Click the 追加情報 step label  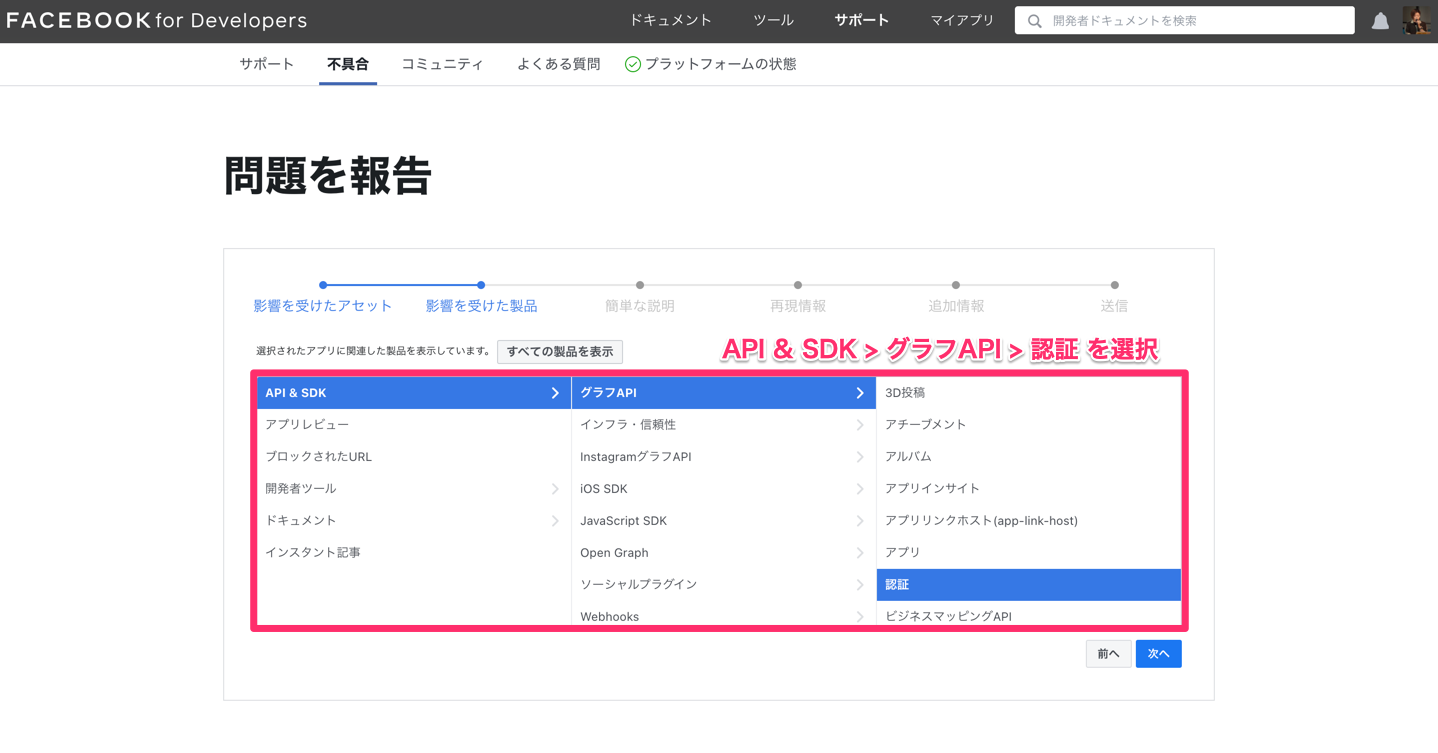tap(956, 306)
